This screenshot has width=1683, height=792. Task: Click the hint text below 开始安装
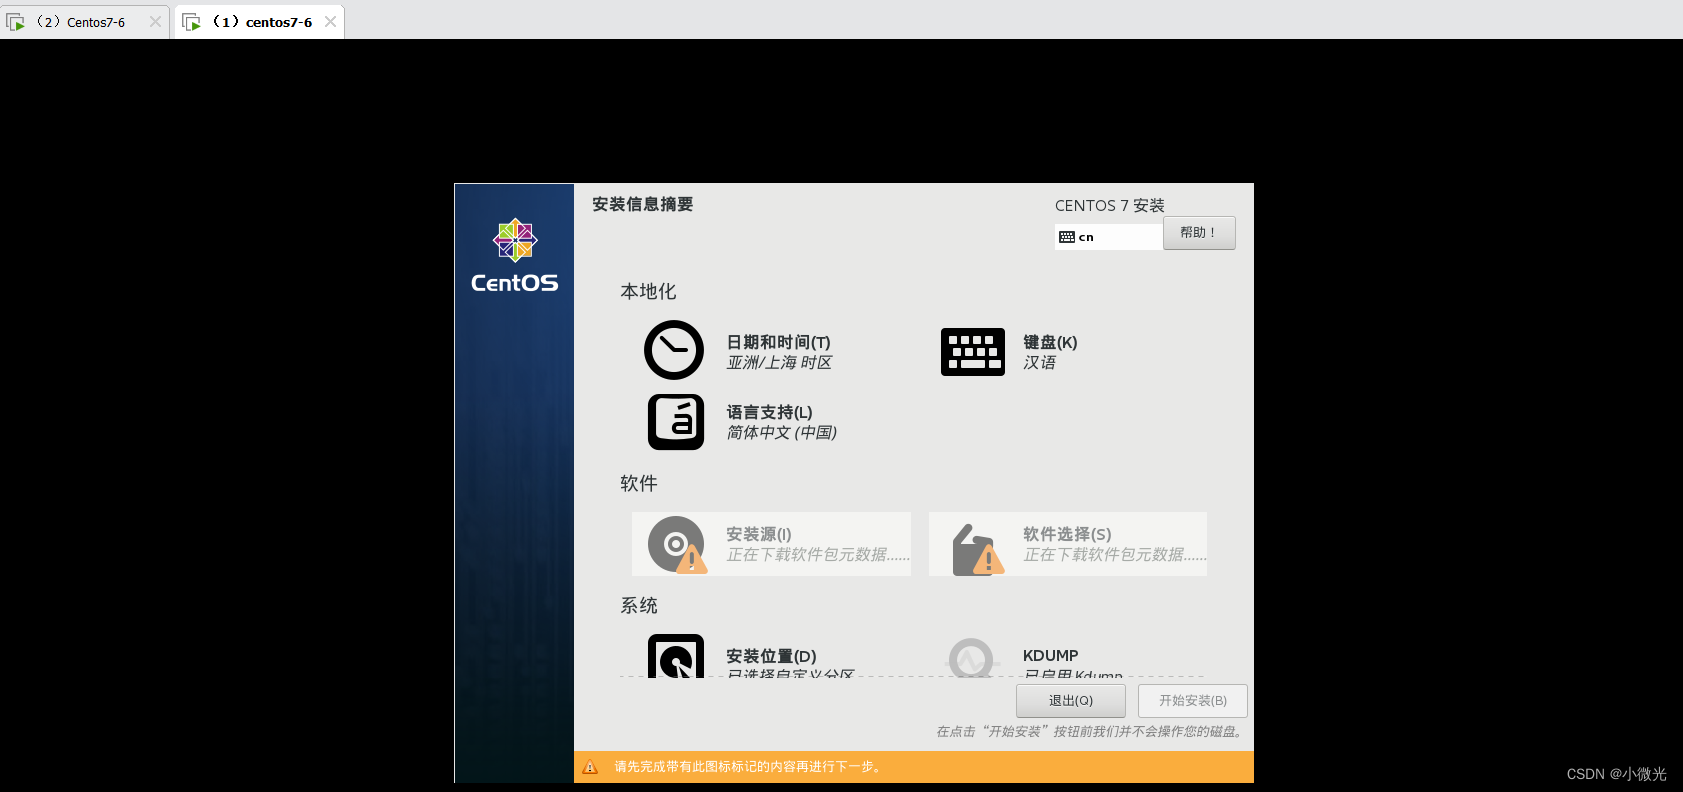coord(1091,732)
